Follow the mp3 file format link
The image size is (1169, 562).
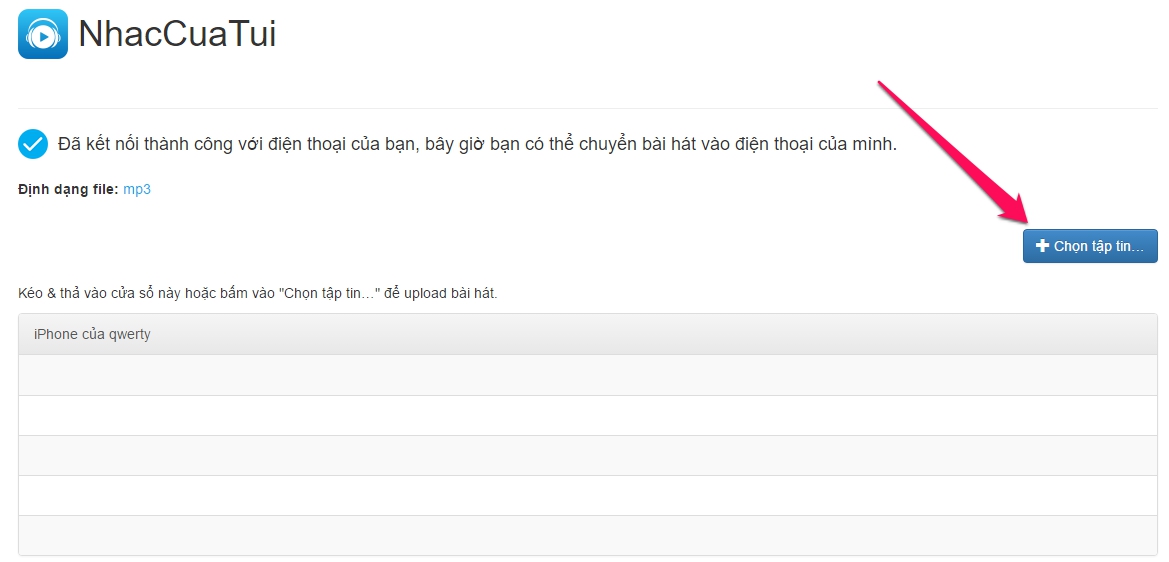(137, 189)
